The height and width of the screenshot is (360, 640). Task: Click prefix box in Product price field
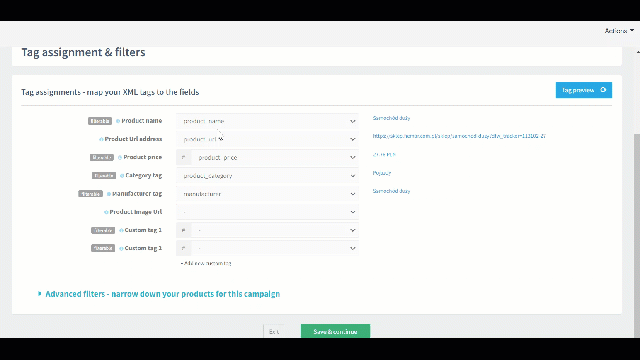(184, 158)
